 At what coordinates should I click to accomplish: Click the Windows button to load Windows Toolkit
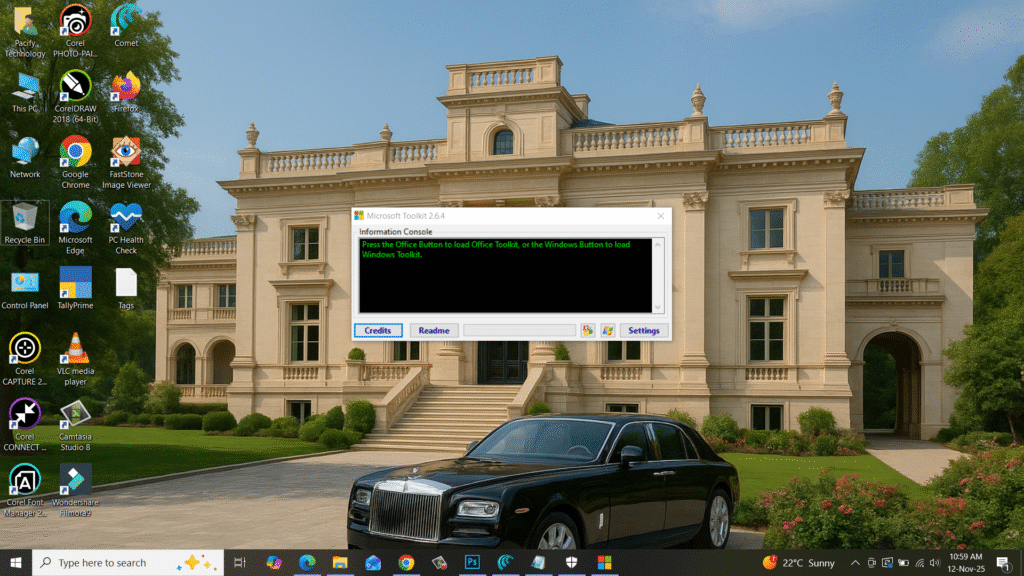607,330
